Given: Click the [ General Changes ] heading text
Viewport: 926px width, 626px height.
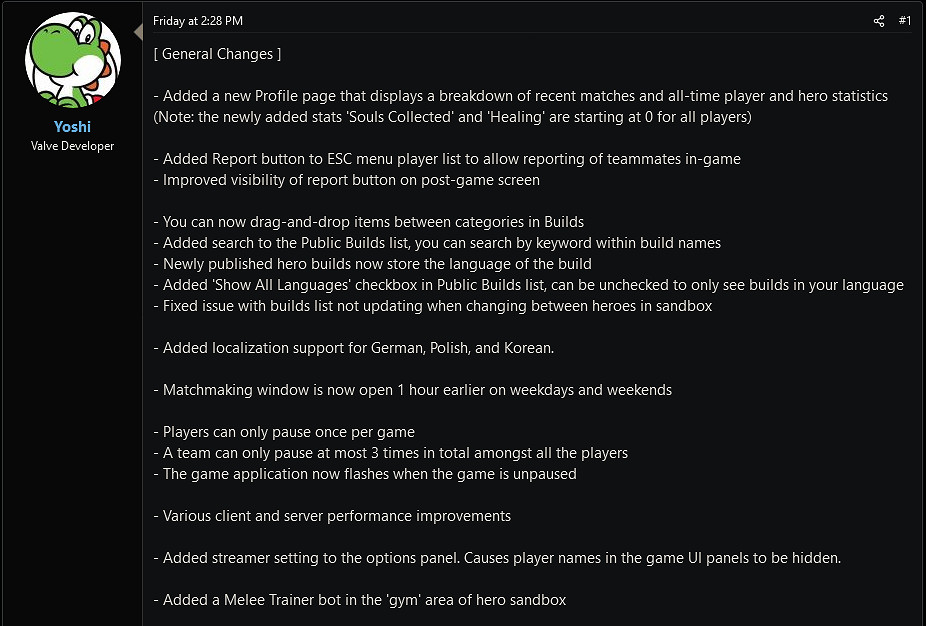Looking at the screenshot, I should (217, 53).
